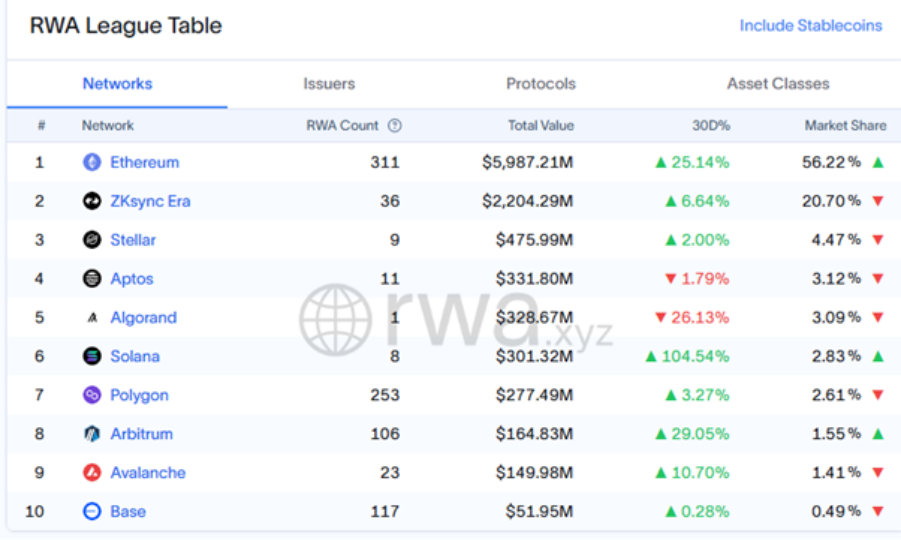Viewport: 901px width, 540px height.
Task: Open the Ethereum network link
Action: point(144,163)
